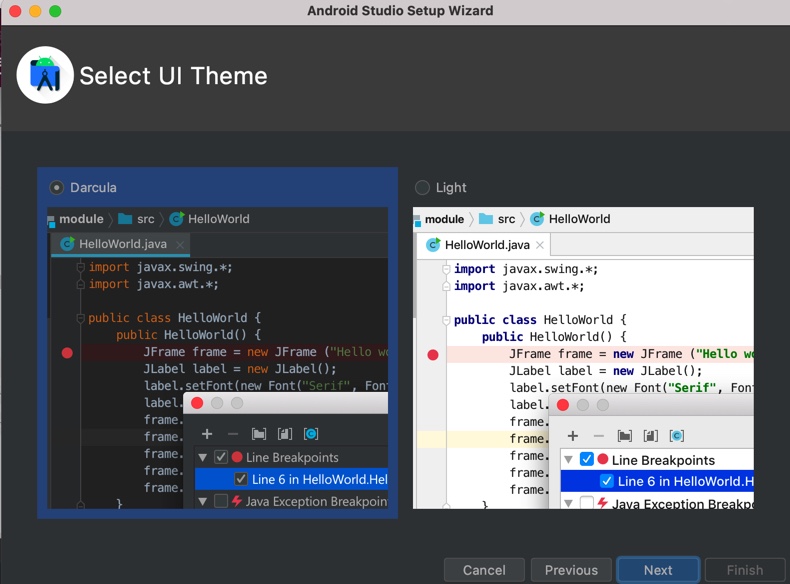Click the group by package icon in Light preview
Viewport: 790px width, 584px height.
pos(625,436)
